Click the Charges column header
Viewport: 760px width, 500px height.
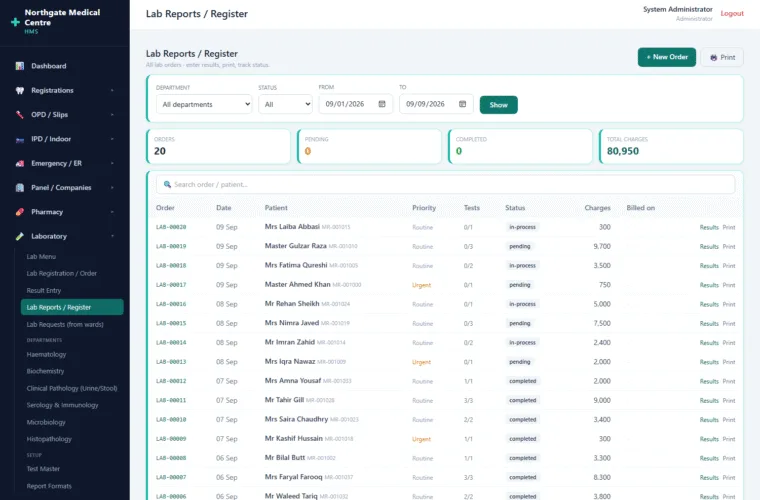click(597, 208)
